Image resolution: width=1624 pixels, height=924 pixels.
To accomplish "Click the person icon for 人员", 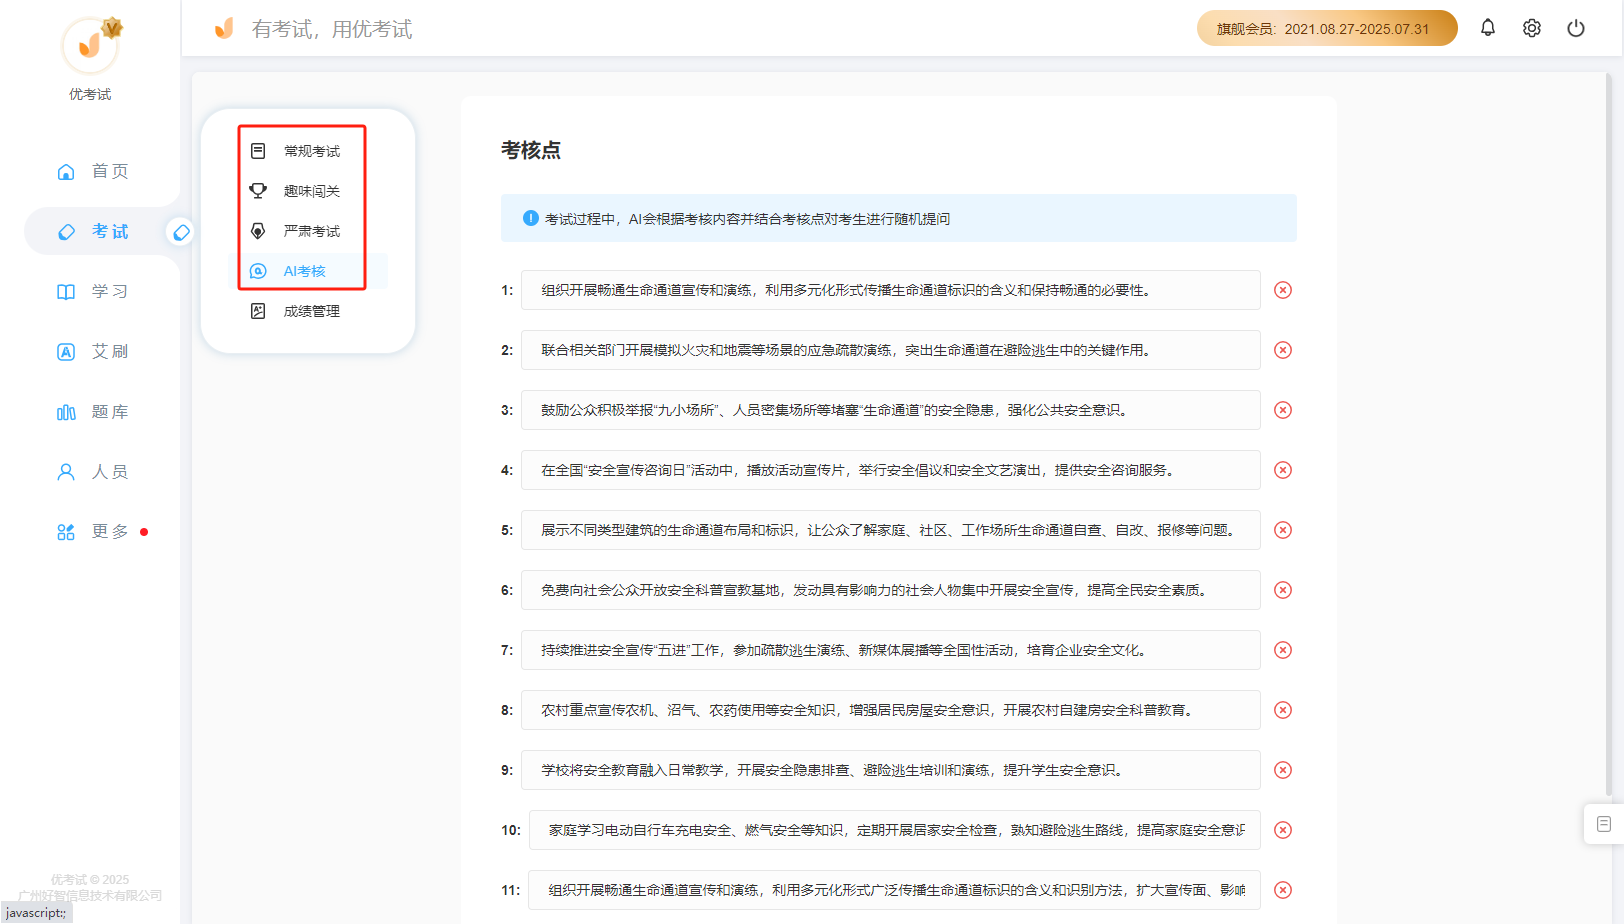I will coord(66,472).
